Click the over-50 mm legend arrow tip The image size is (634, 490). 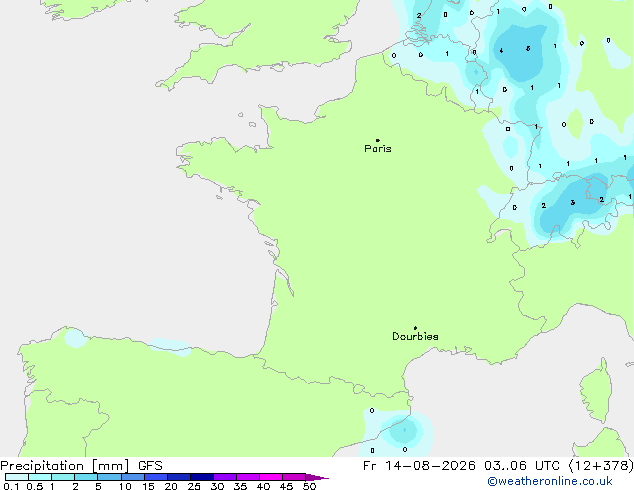(317, 477)
